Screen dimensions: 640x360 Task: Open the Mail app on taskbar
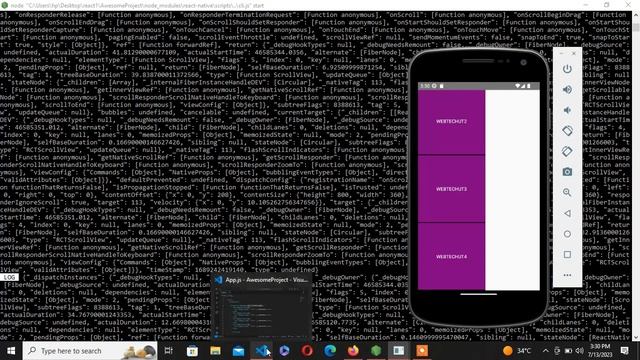pyautogui.click(x=238, y=351)
